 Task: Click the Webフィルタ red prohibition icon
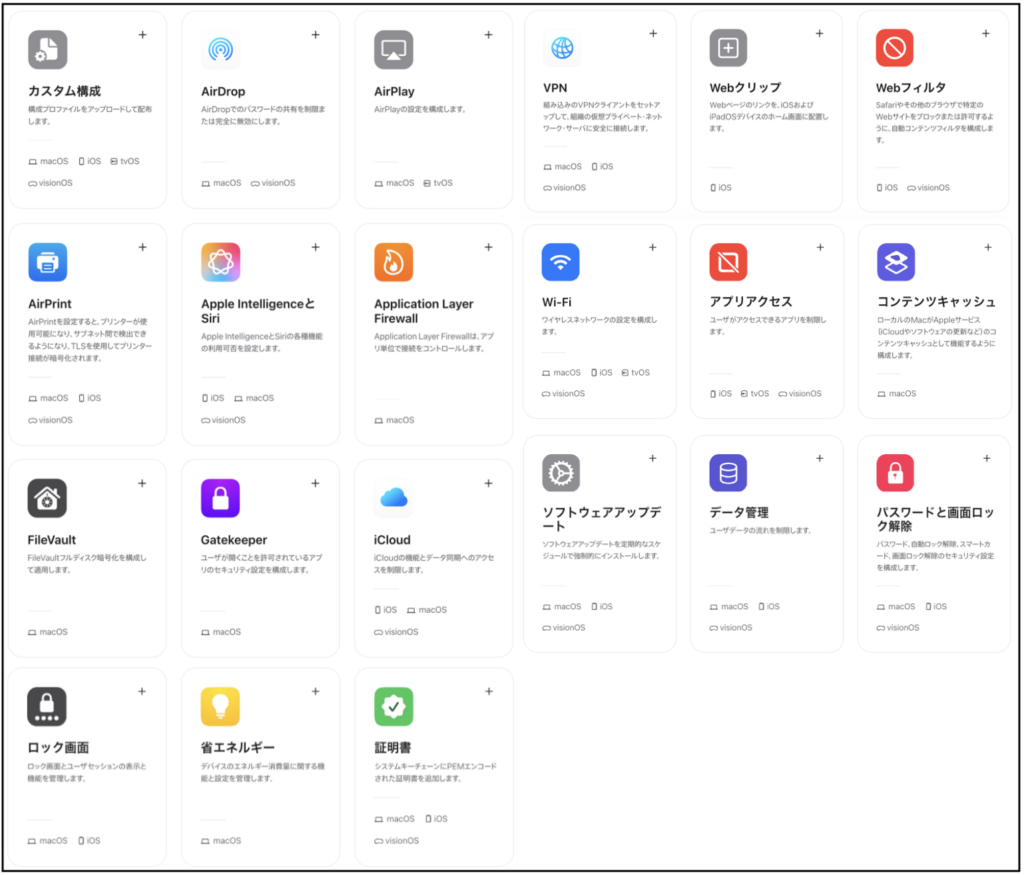(x=895, y=48)
